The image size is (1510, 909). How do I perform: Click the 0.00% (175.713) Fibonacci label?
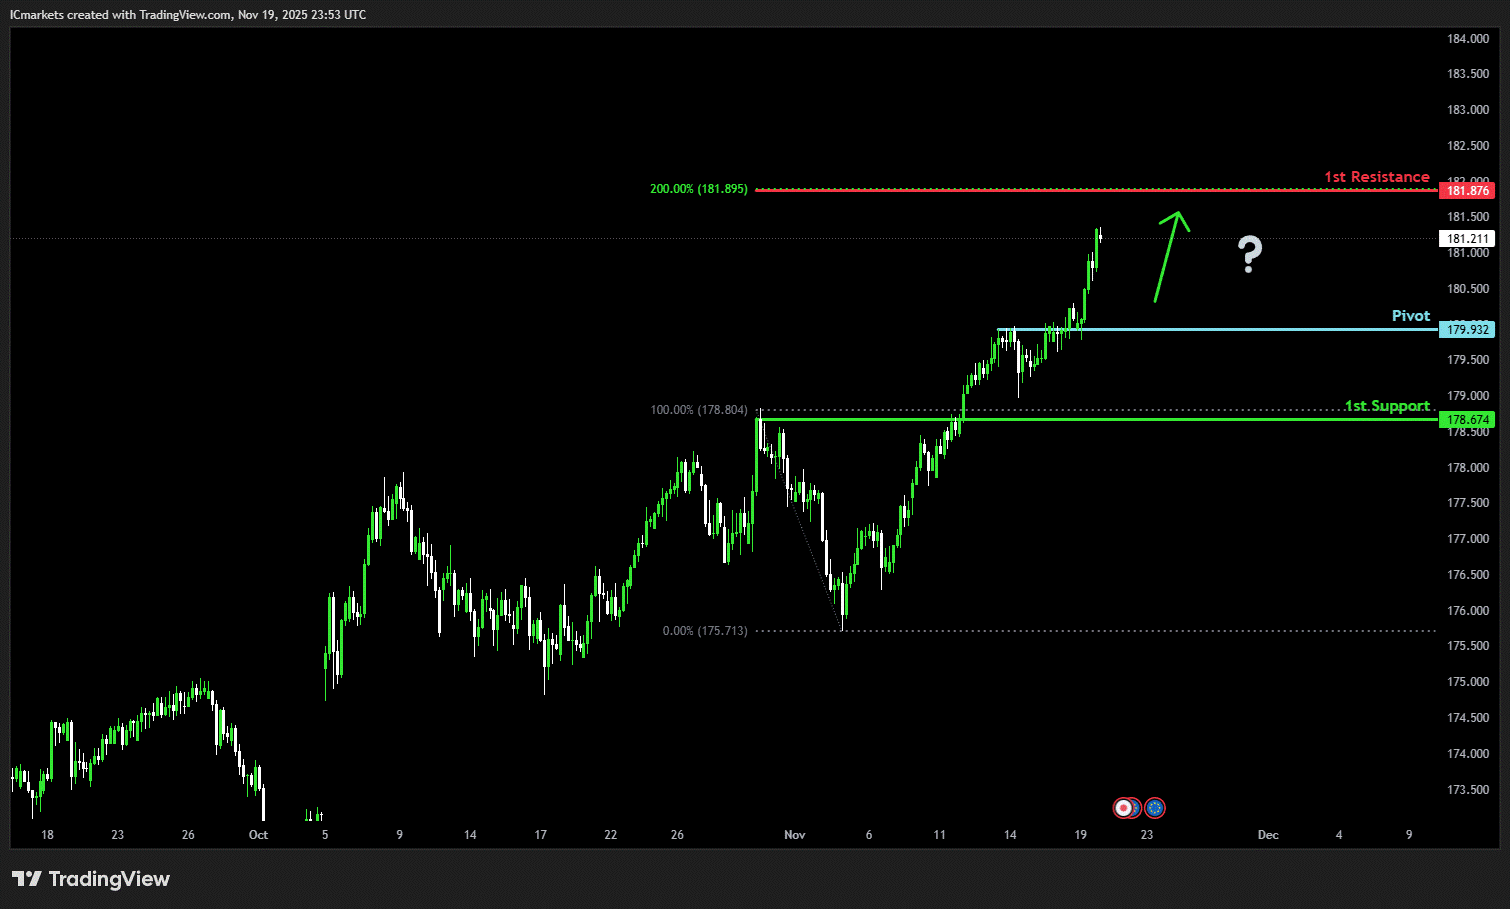point(704,631)
